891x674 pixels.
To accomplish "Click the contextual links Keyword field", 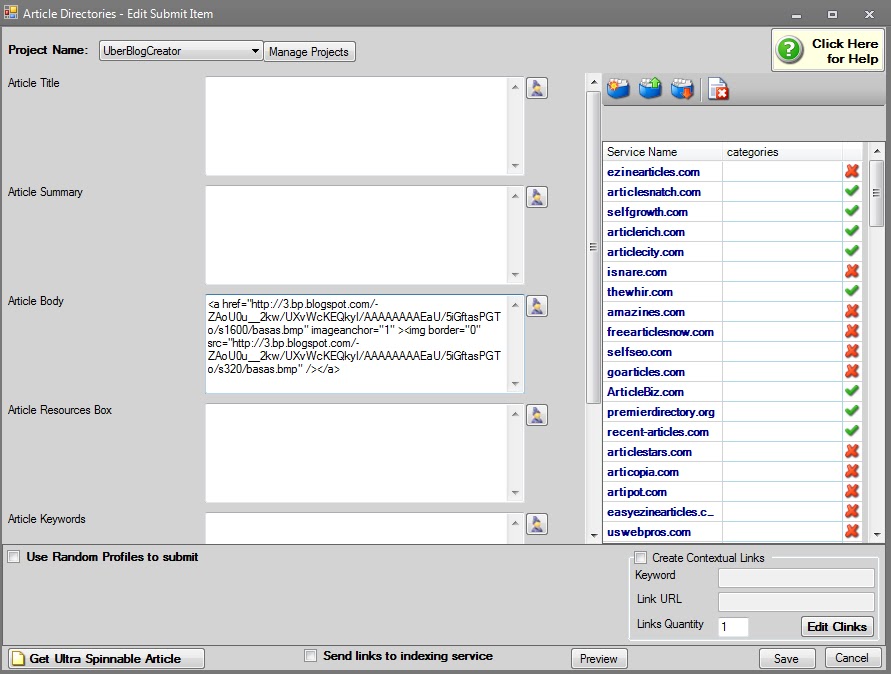I will 796,577.
